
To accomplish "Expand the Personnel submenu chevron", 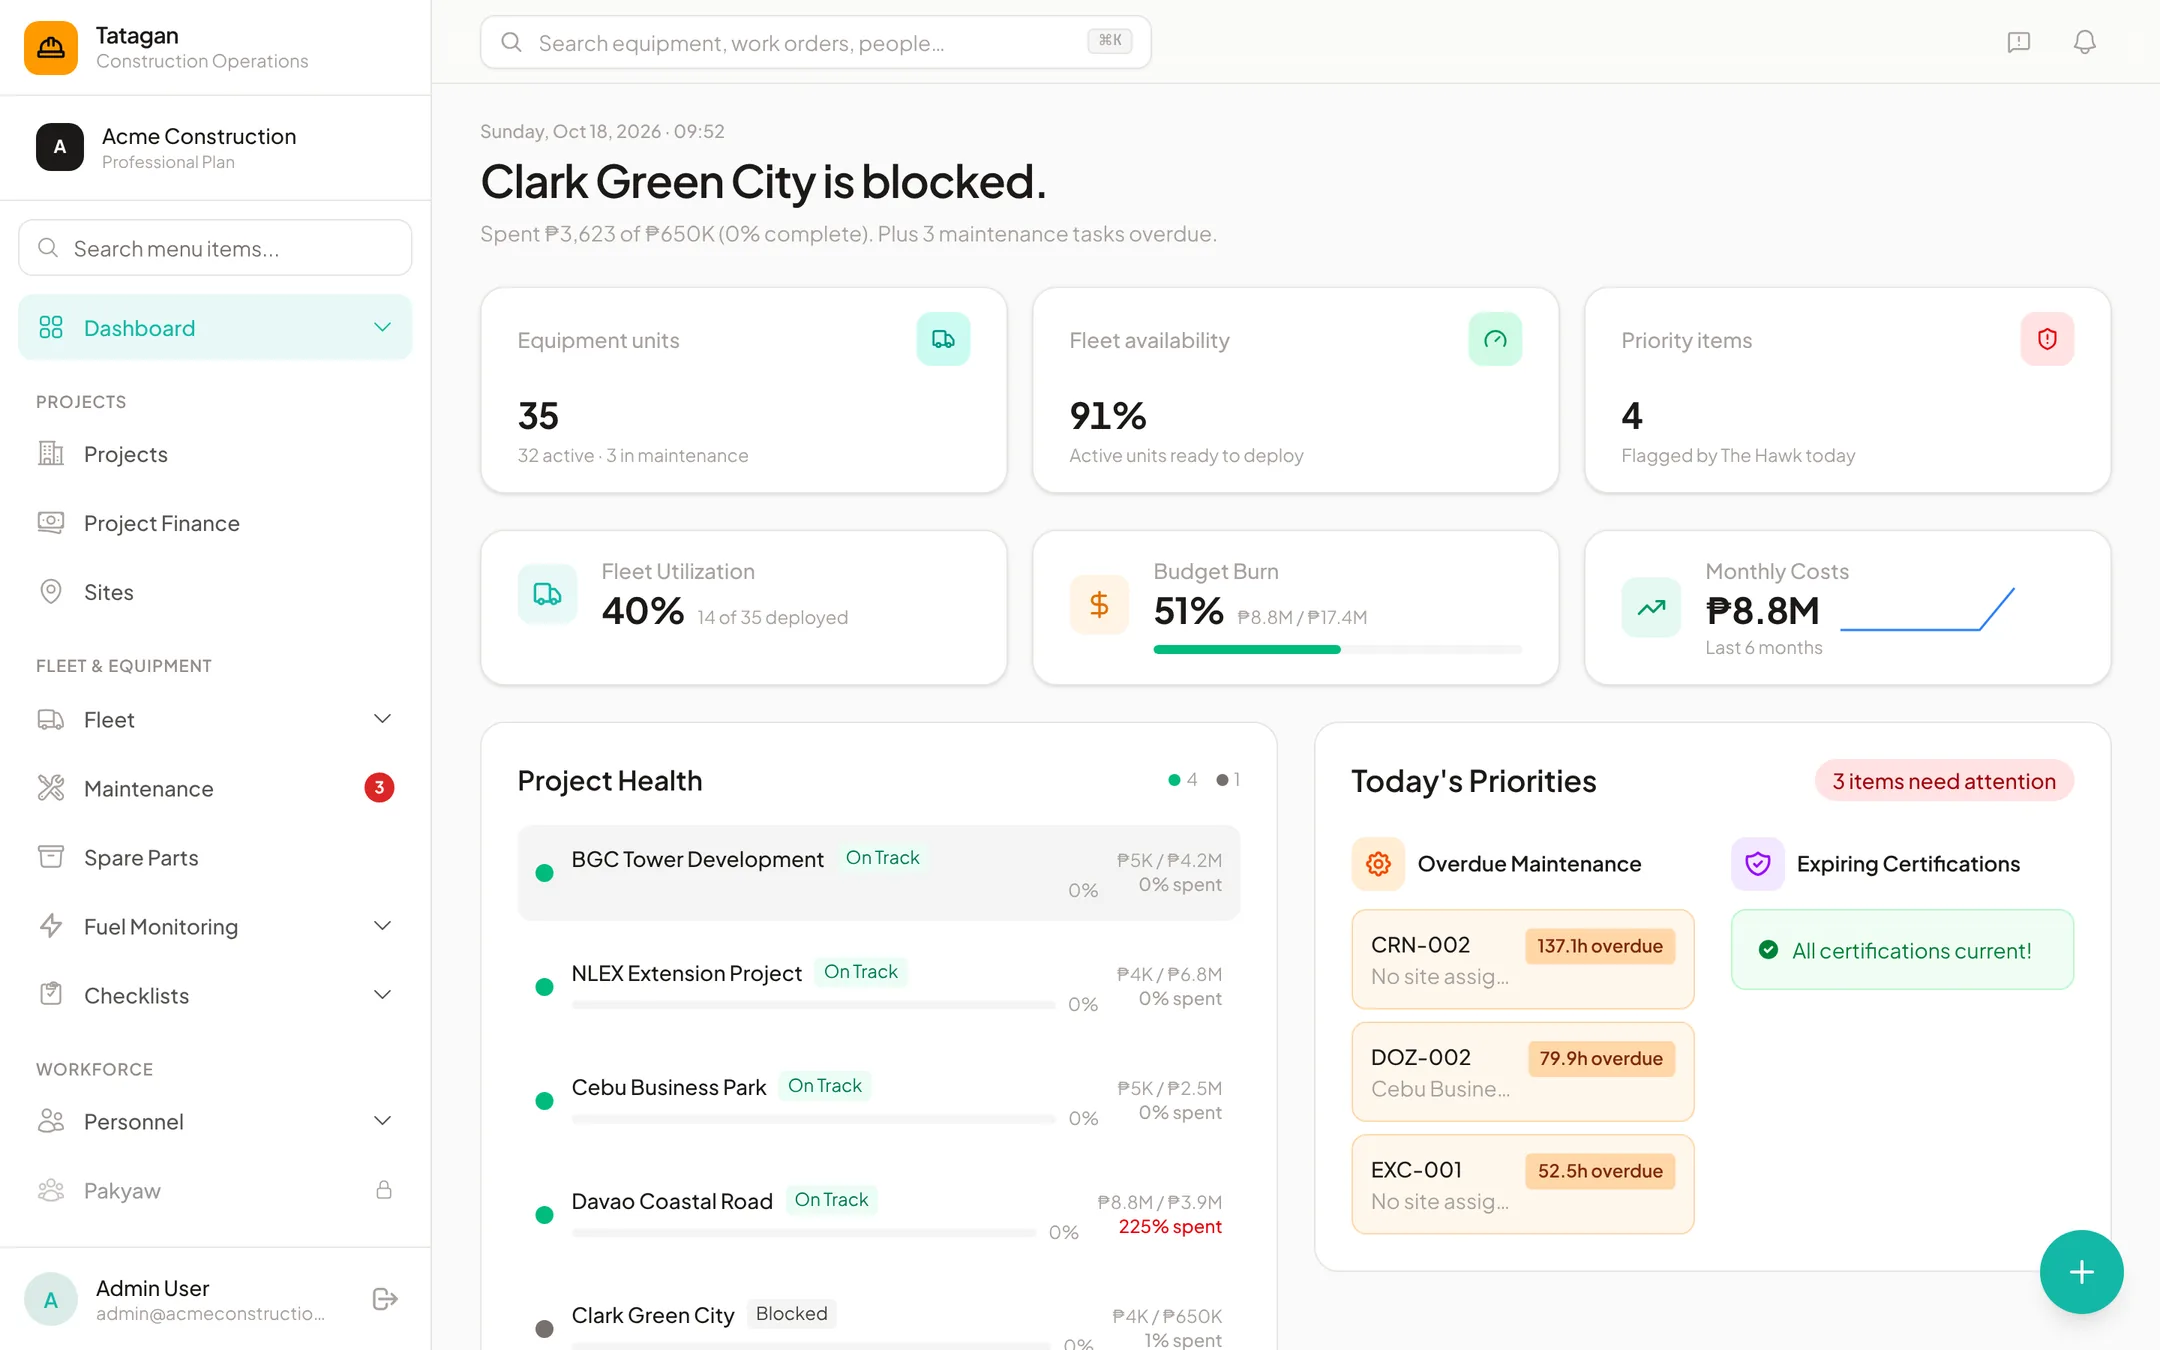I will tap(382, 1121).
